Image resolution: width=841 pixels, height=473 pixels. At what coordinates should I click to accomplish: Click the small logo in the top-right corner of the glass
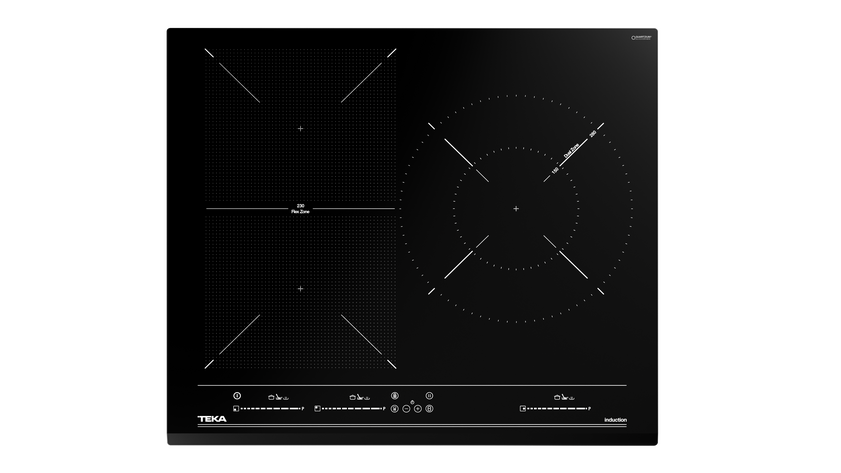tap(641, 38)
